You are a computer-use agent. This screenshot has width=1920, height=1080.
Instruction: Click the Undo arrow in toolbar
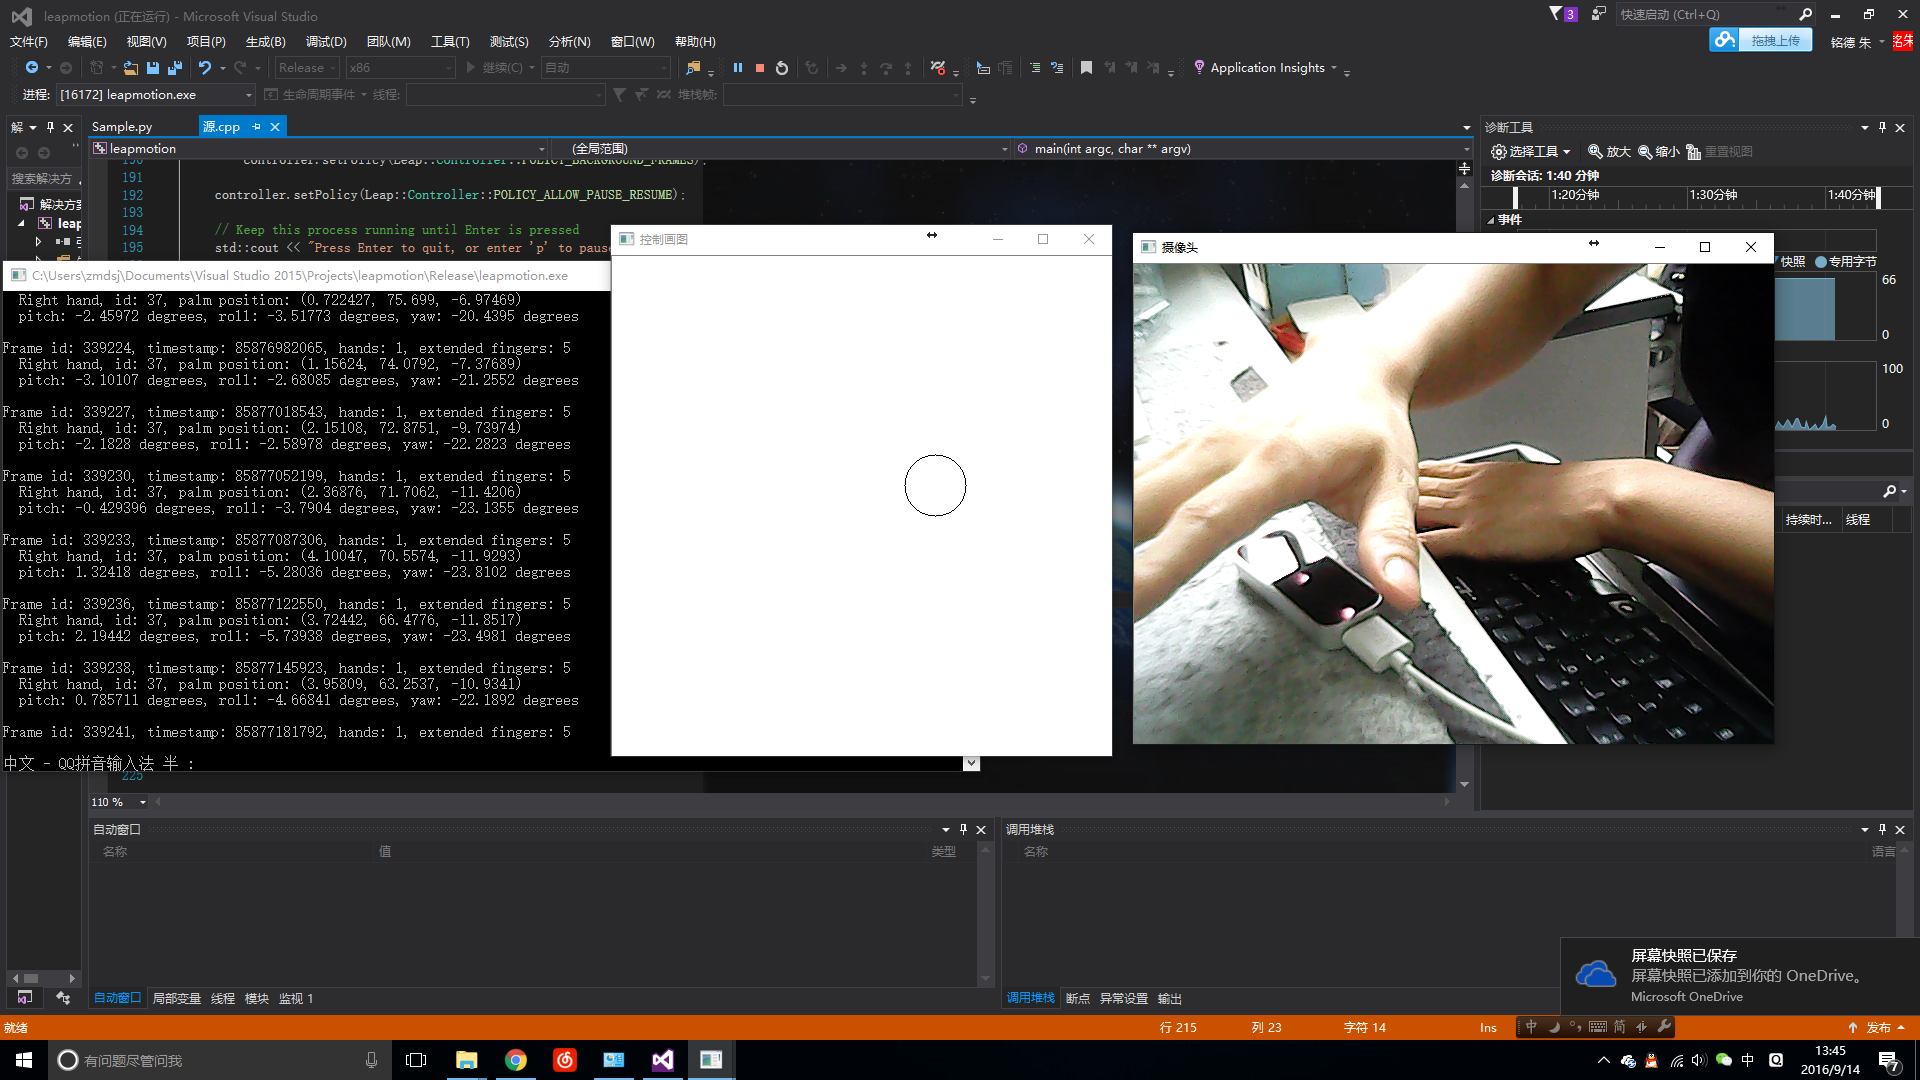[205, 68]
